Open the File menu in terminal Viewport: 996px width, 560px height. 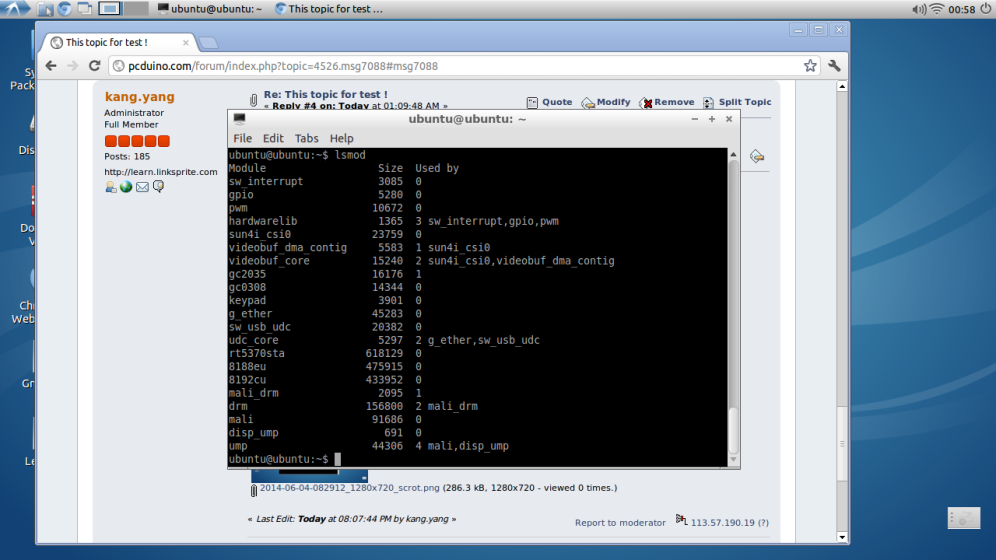pyautogui.click(x=242, y=138)
